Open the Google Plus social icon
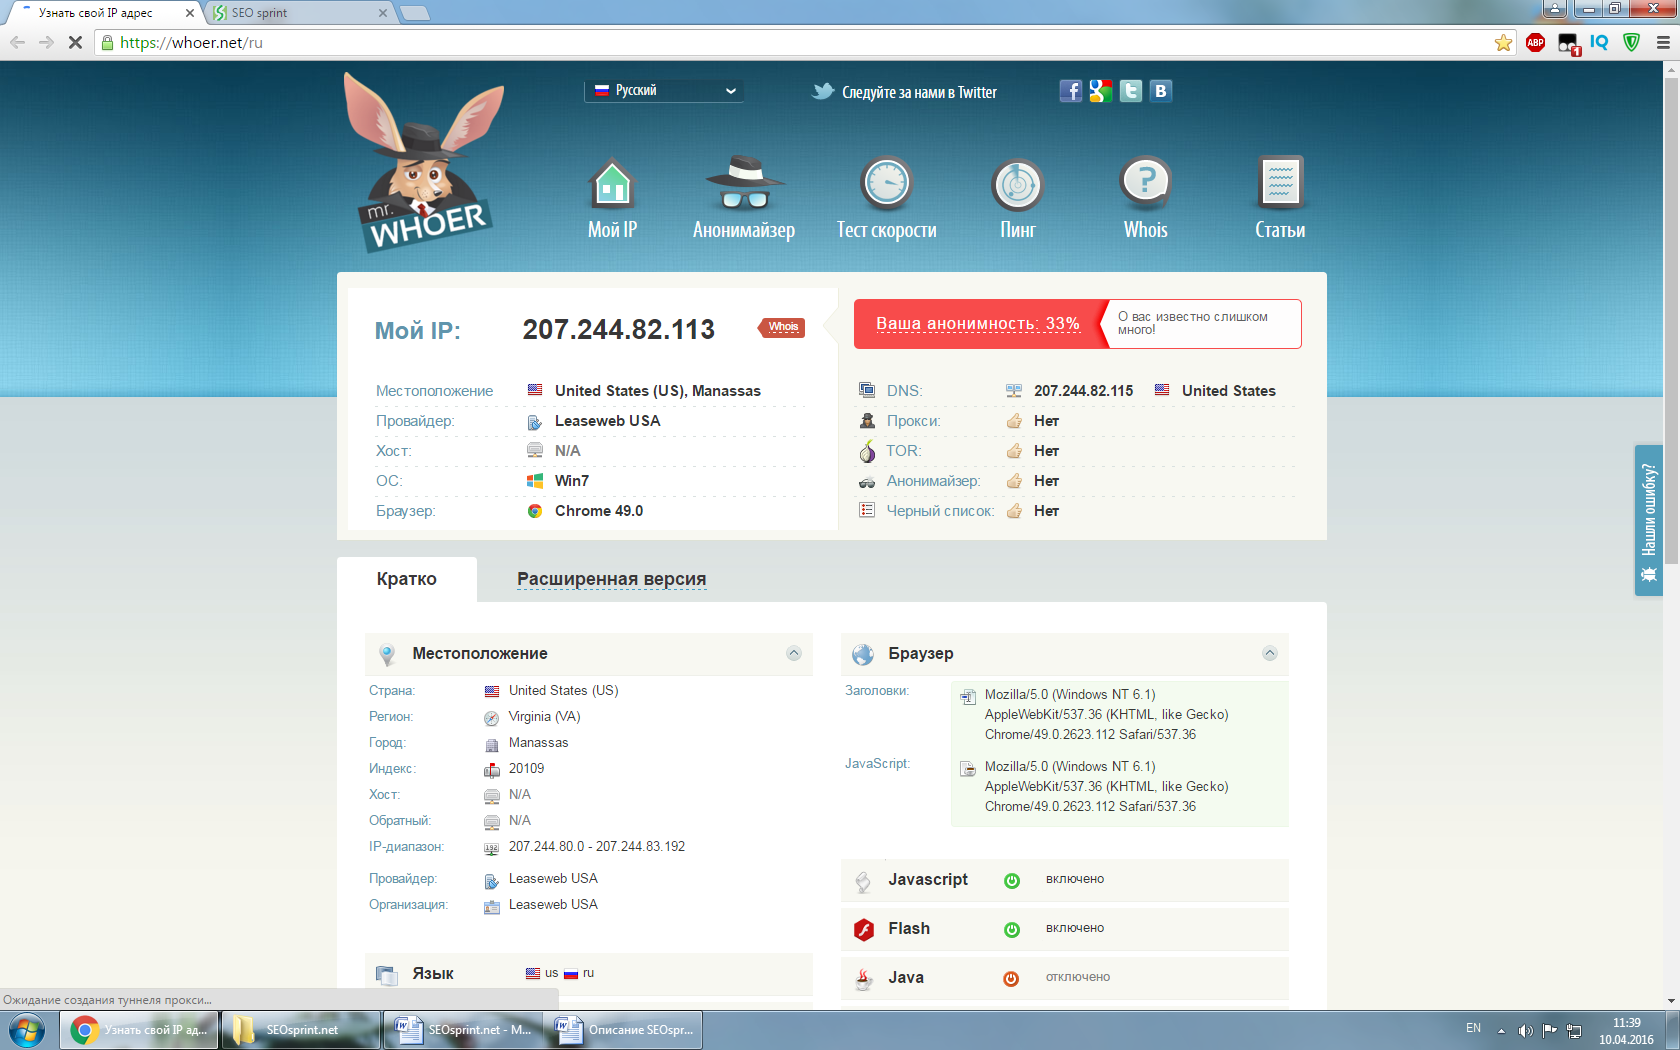1680x1050 pixels. coord(1100,91)
